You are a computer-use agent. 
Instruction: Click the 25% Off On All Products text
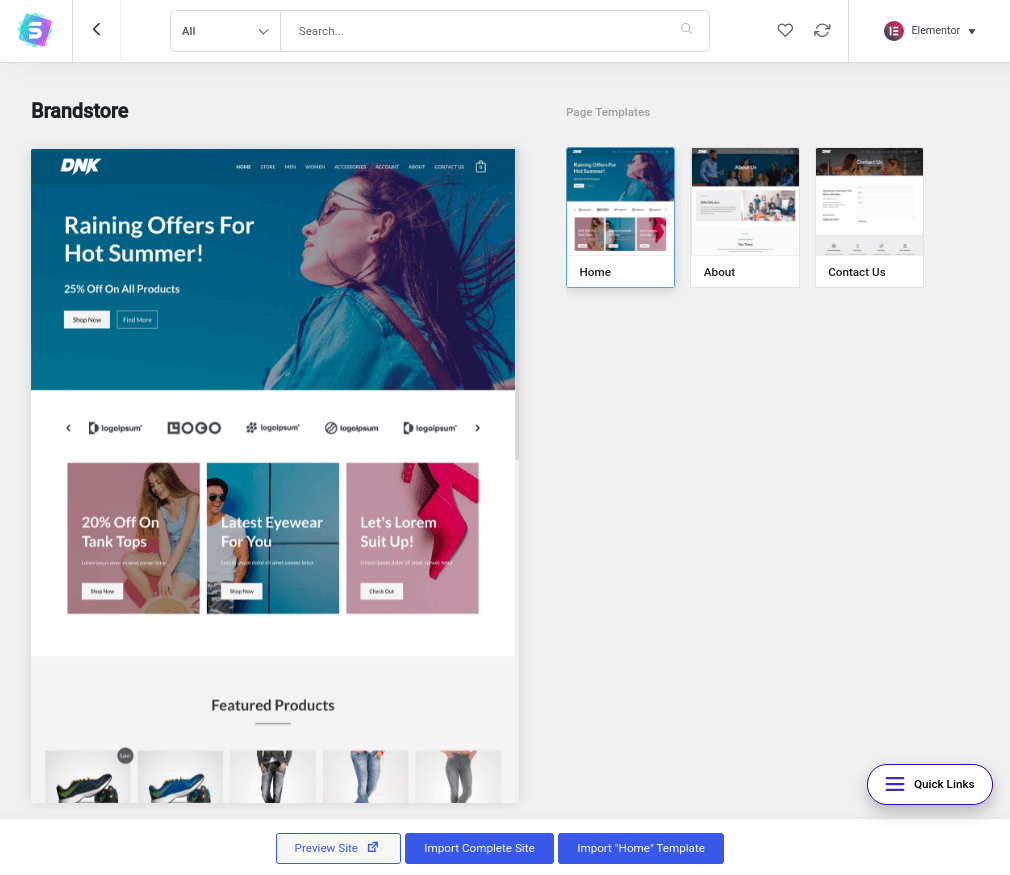click(x=122, y=289)
